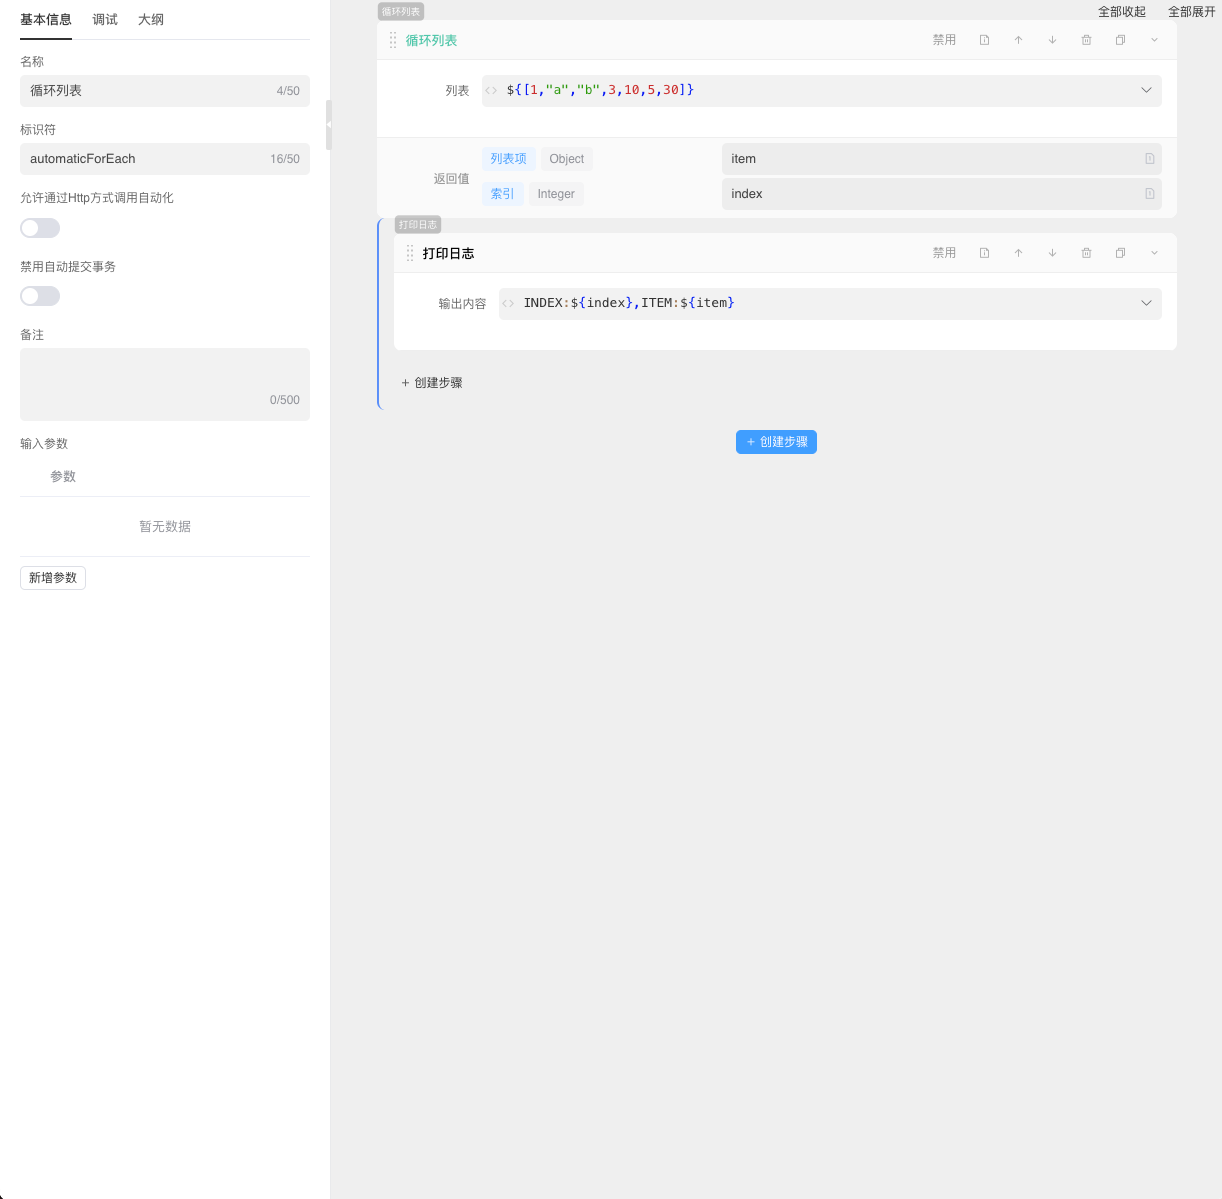Expand the 输出内容 expression dropdown
1222x1199 pixels.
[x=1146, y=303]
